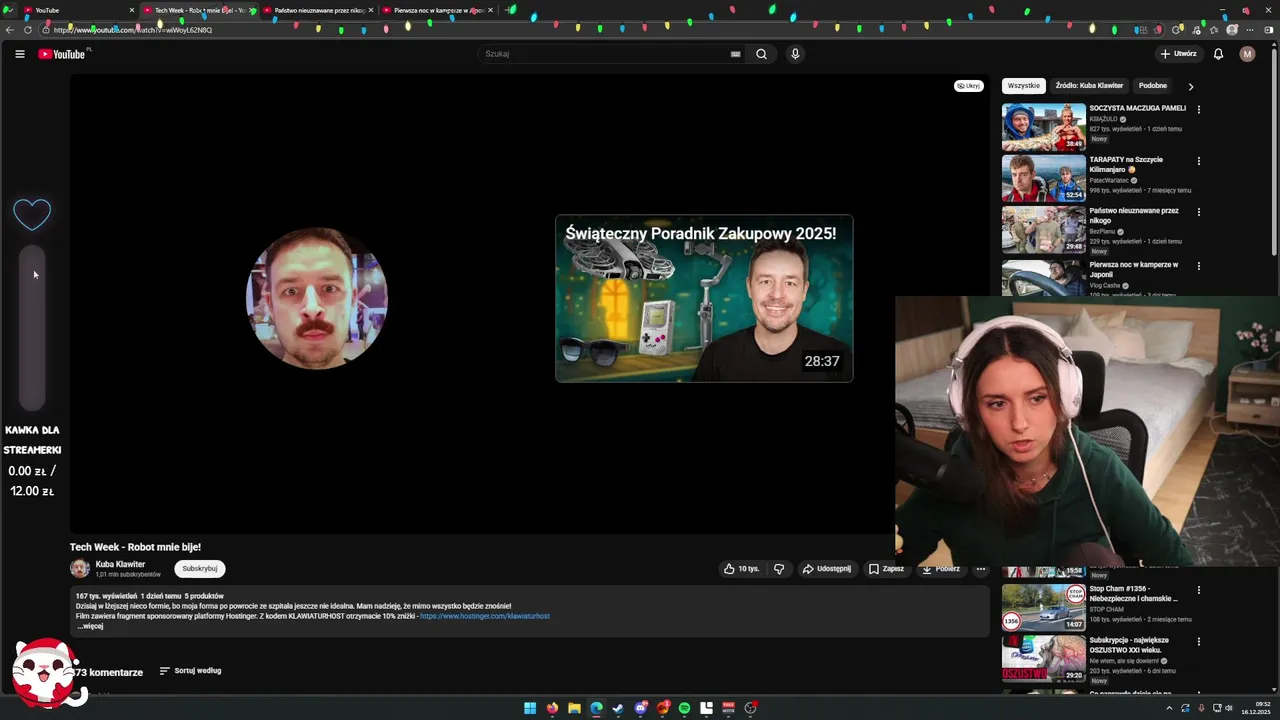Open the Kuba Klawiter channel name link
The image size is (1280, 720).
pyautogui.click(x=120, y=564)
